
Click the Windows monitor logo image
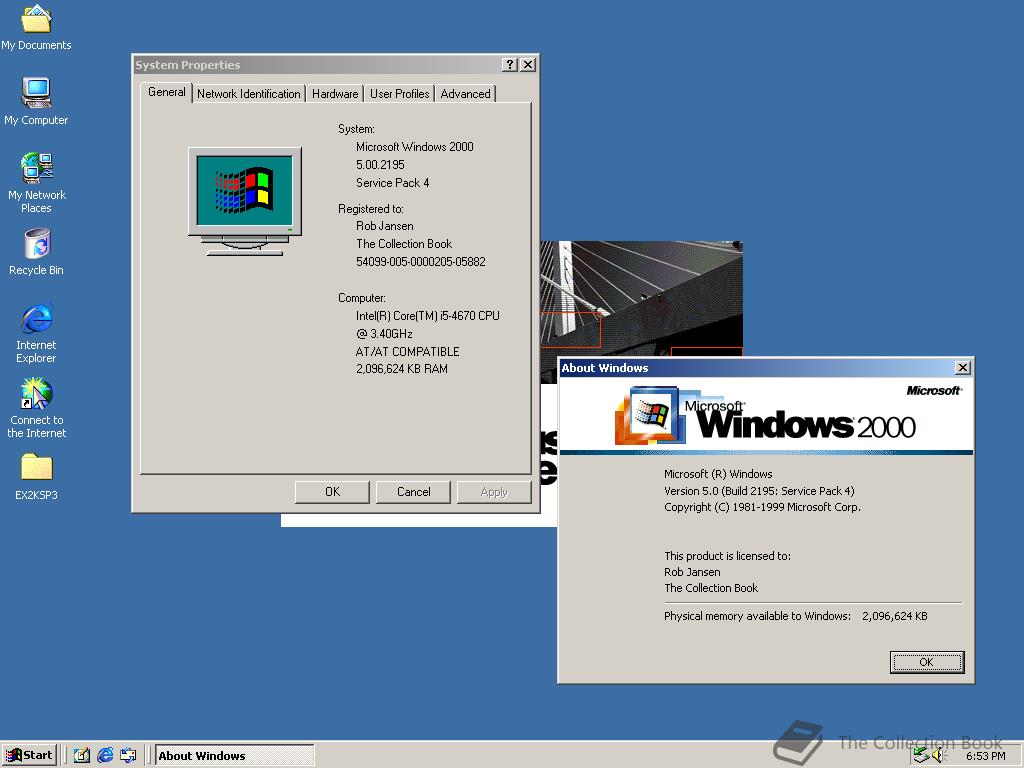tap(245, 201)
